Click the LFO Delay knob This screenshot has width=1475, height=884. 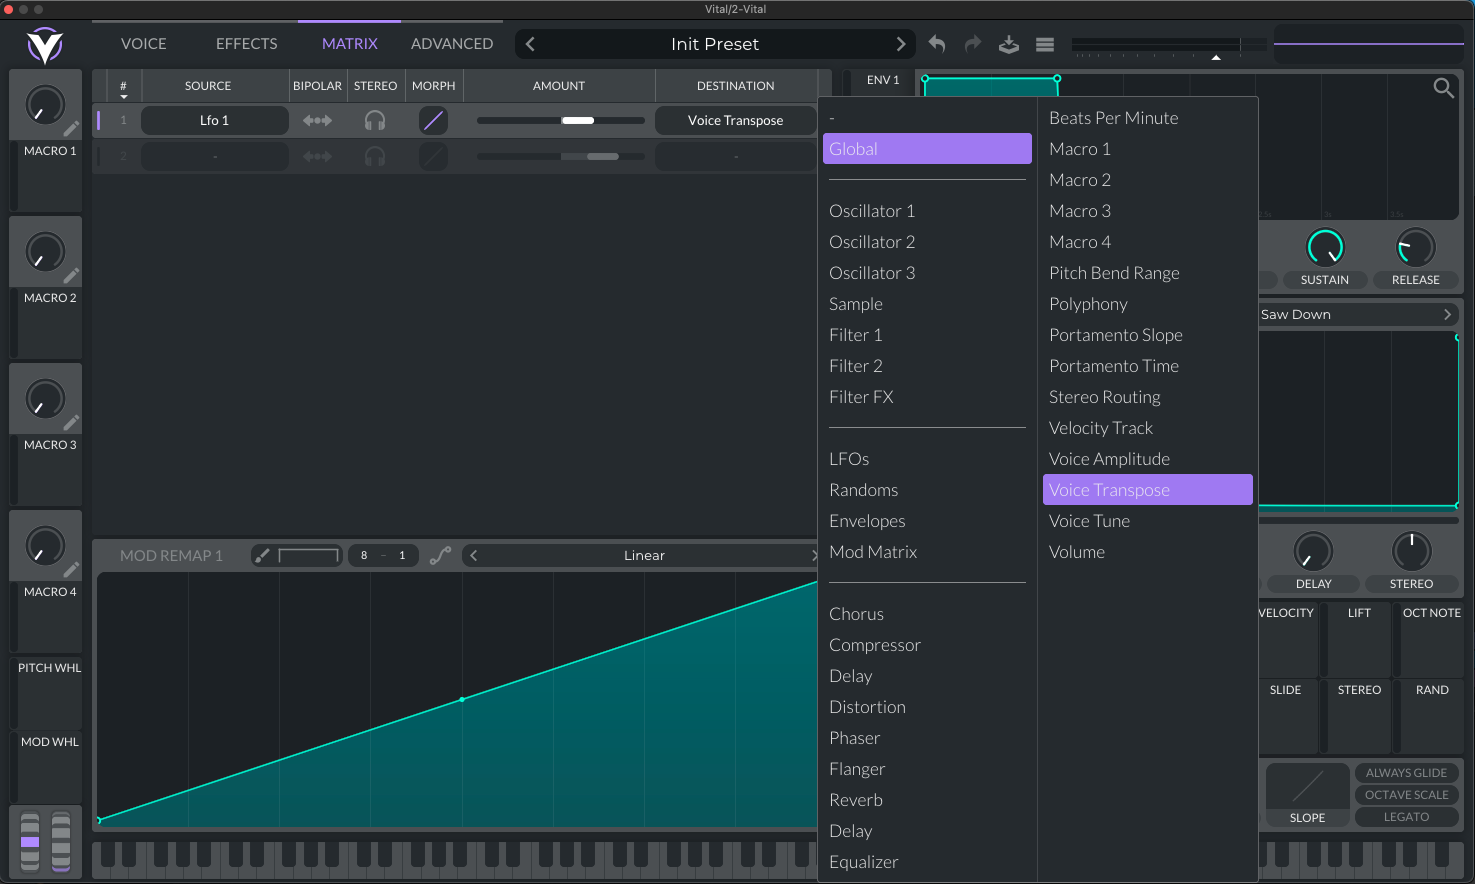coord(1313,551)
